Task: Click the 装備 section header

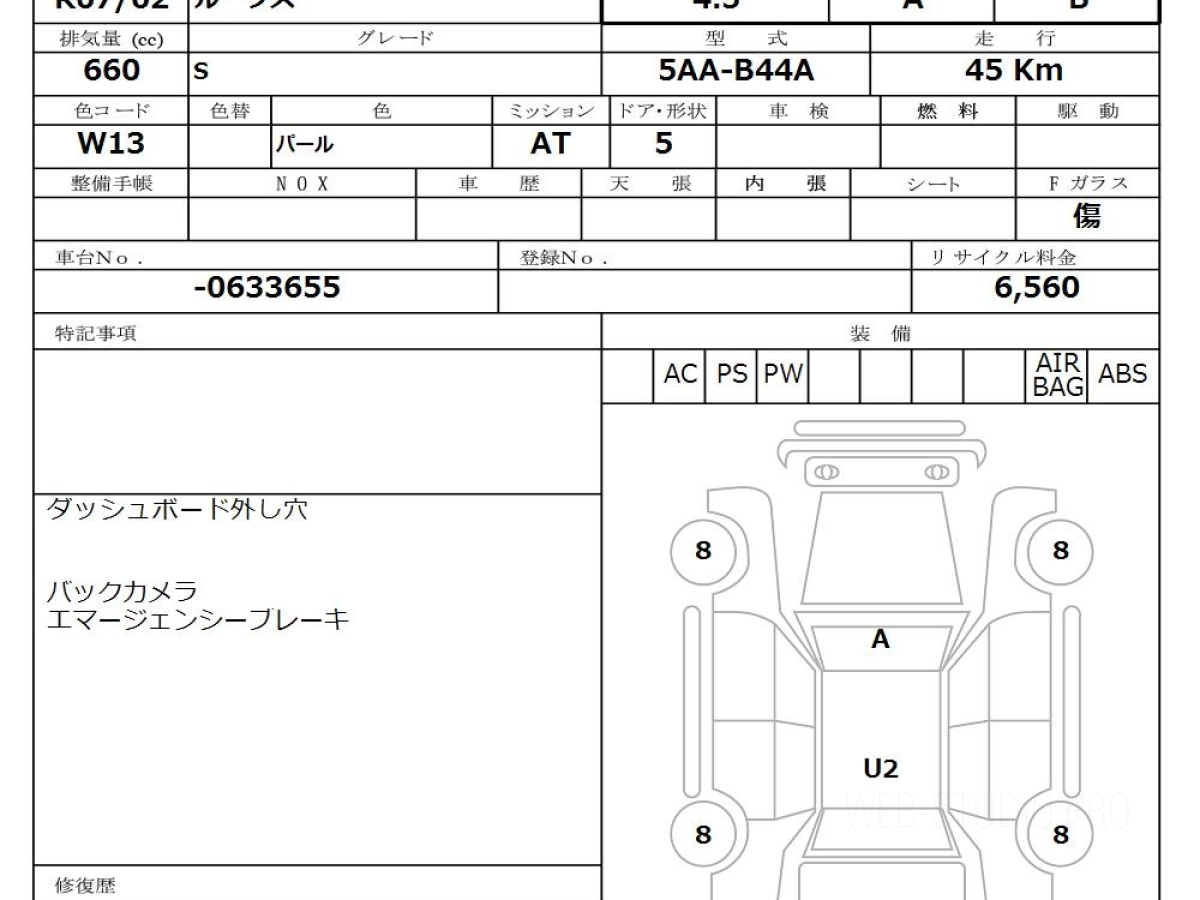Action: coord(881,334)
